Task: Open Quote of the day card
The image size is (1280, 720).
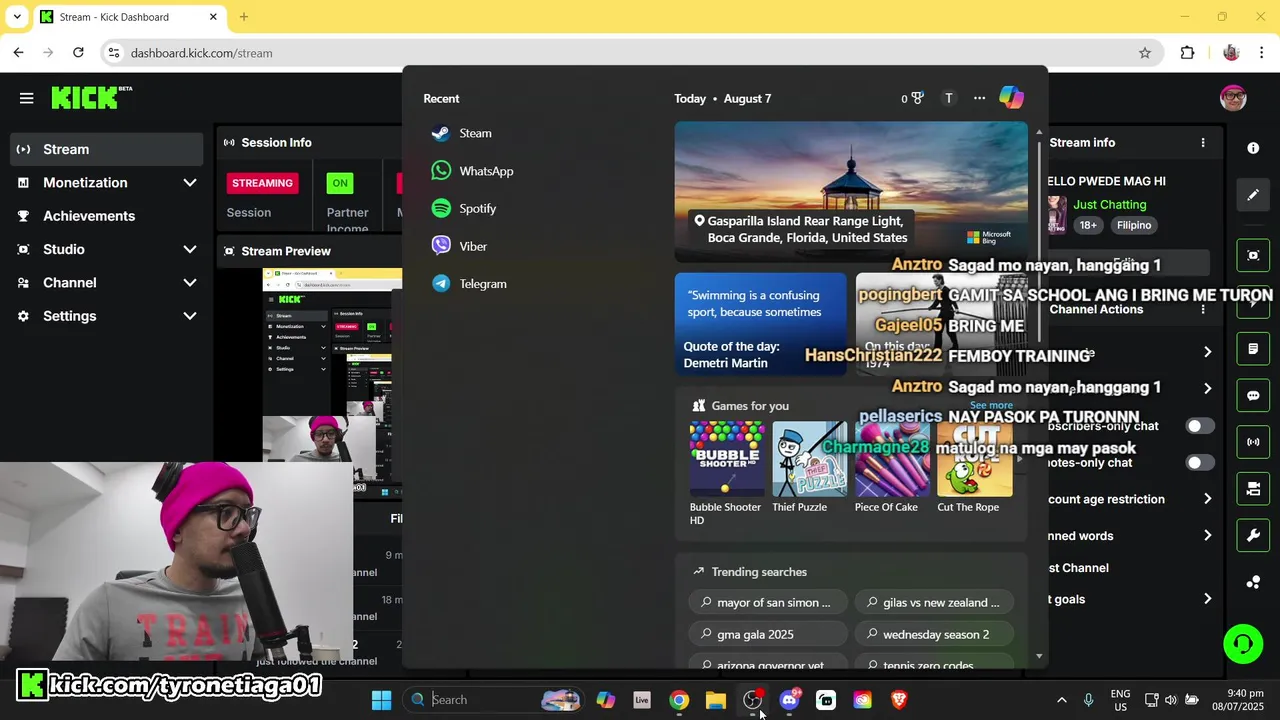Action: click(x=760, y=324)
